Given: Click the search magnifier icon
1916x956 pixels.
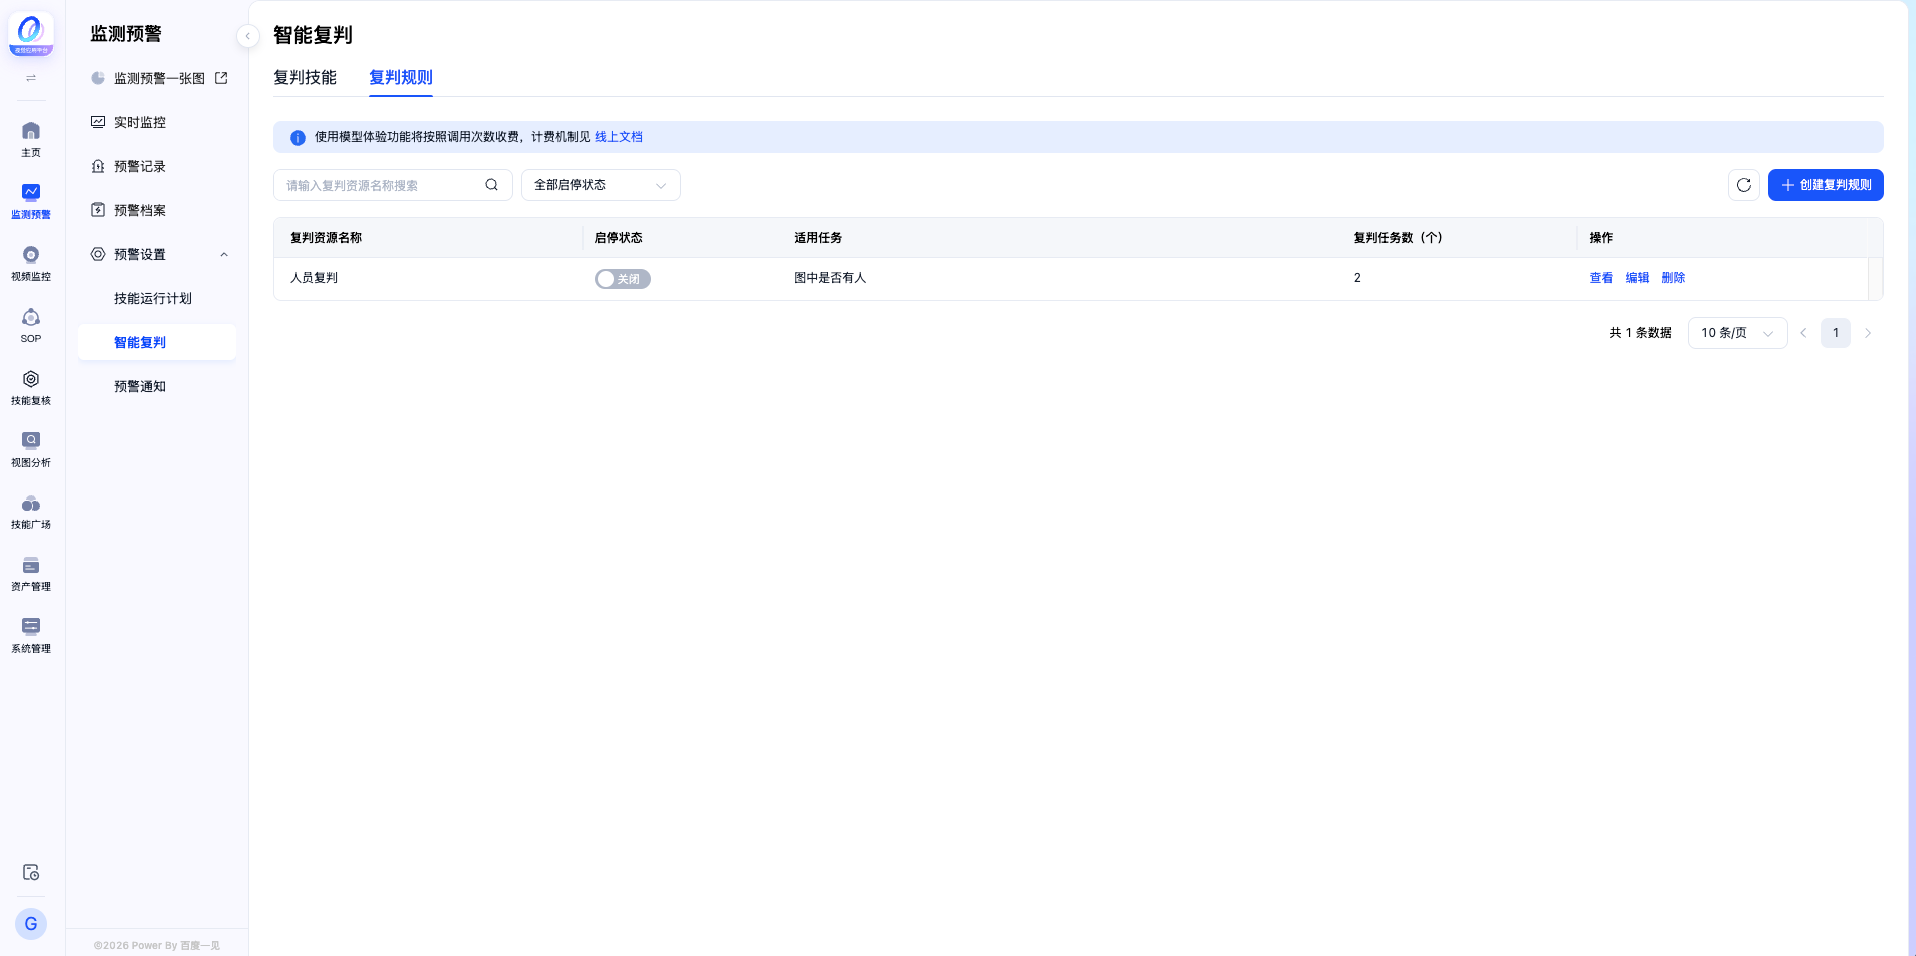Looking at the screenshot, I should coord(491,185).
